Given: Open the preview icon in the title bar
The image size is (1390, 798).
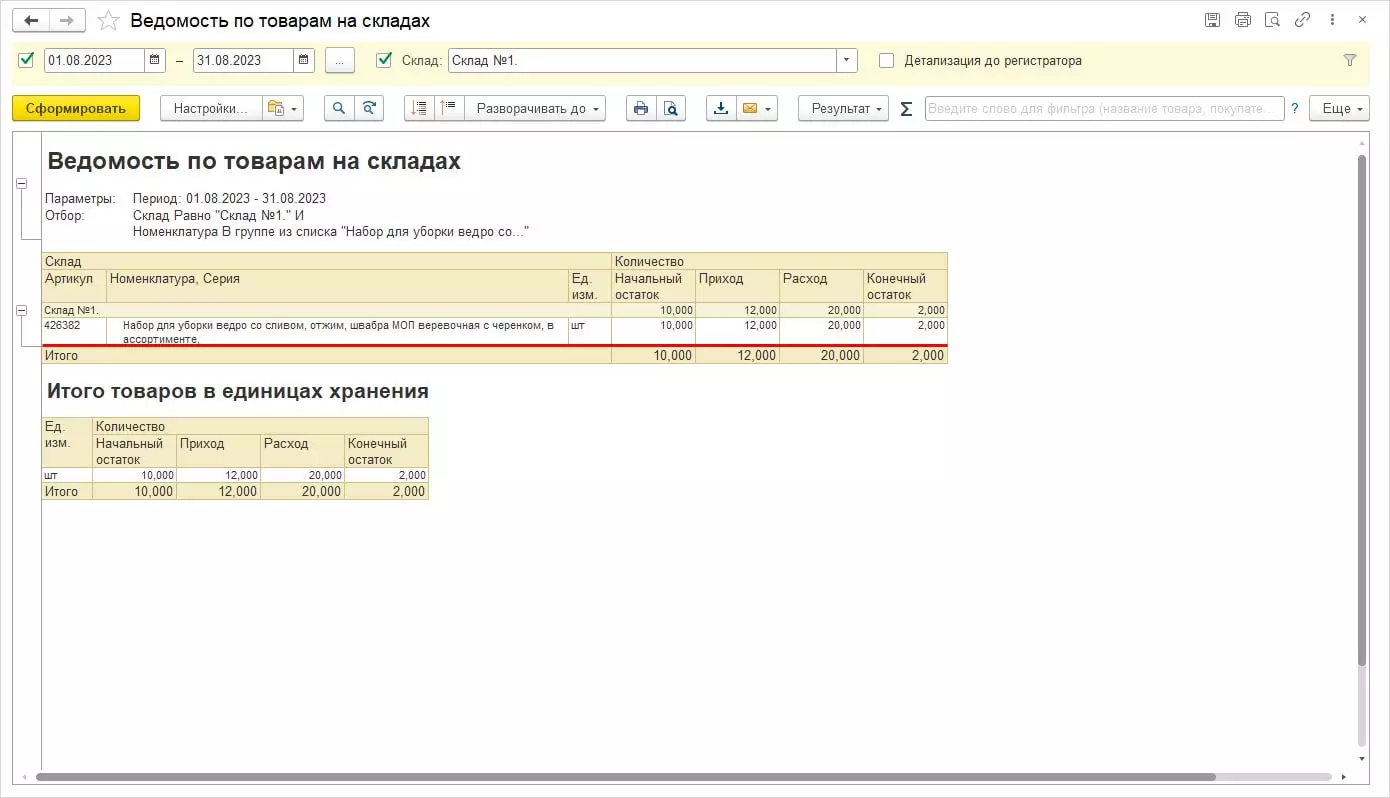Looking at the screenshot, I should coord(1272,20).
